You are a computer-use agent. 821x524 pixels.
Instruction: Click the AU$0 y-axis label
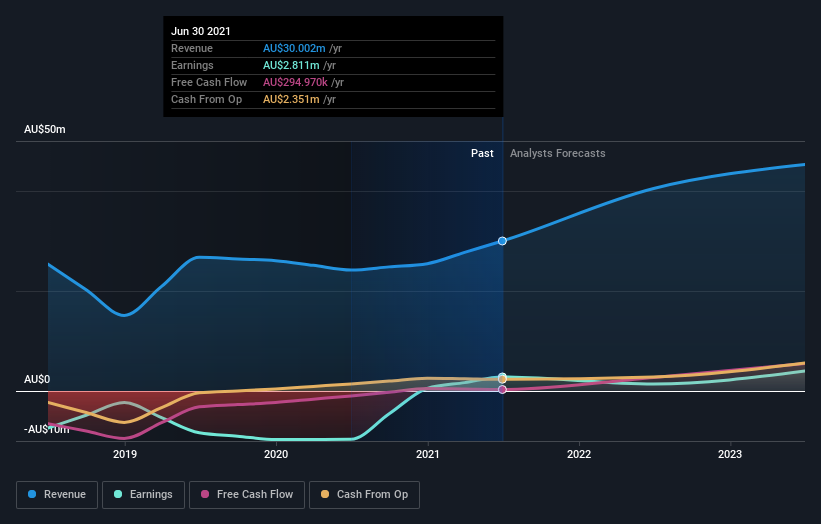[37, 379]
